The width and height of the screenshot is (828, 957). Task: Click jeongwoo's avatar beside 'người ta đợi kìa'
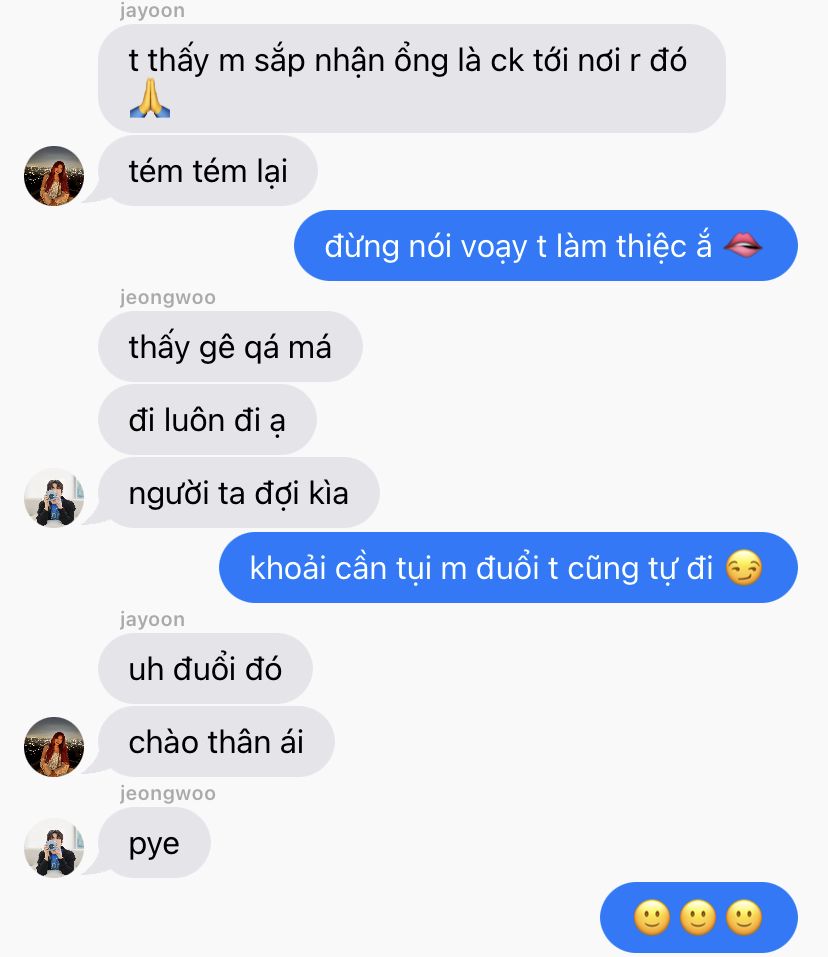click(54, 498)
